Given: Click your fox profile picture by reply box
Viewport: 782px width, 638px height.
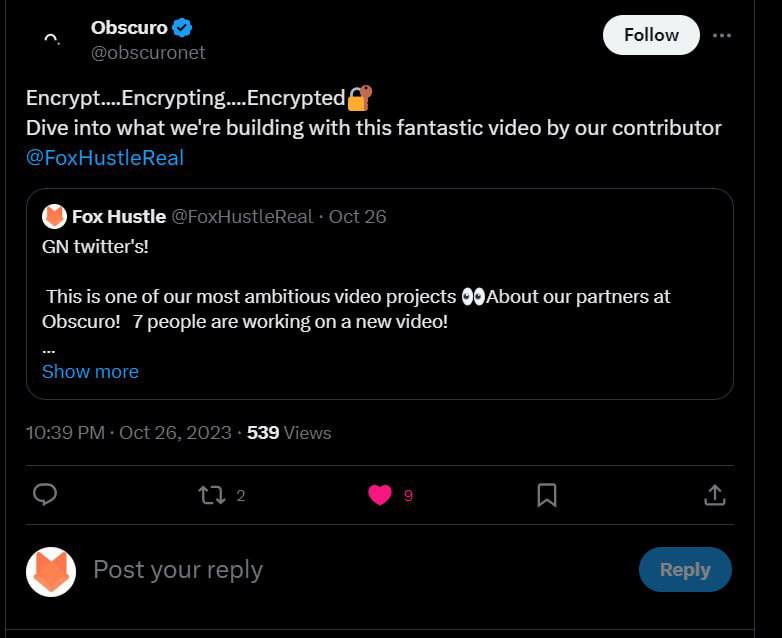Looking at the screenshot, I should tap(51, 571).
